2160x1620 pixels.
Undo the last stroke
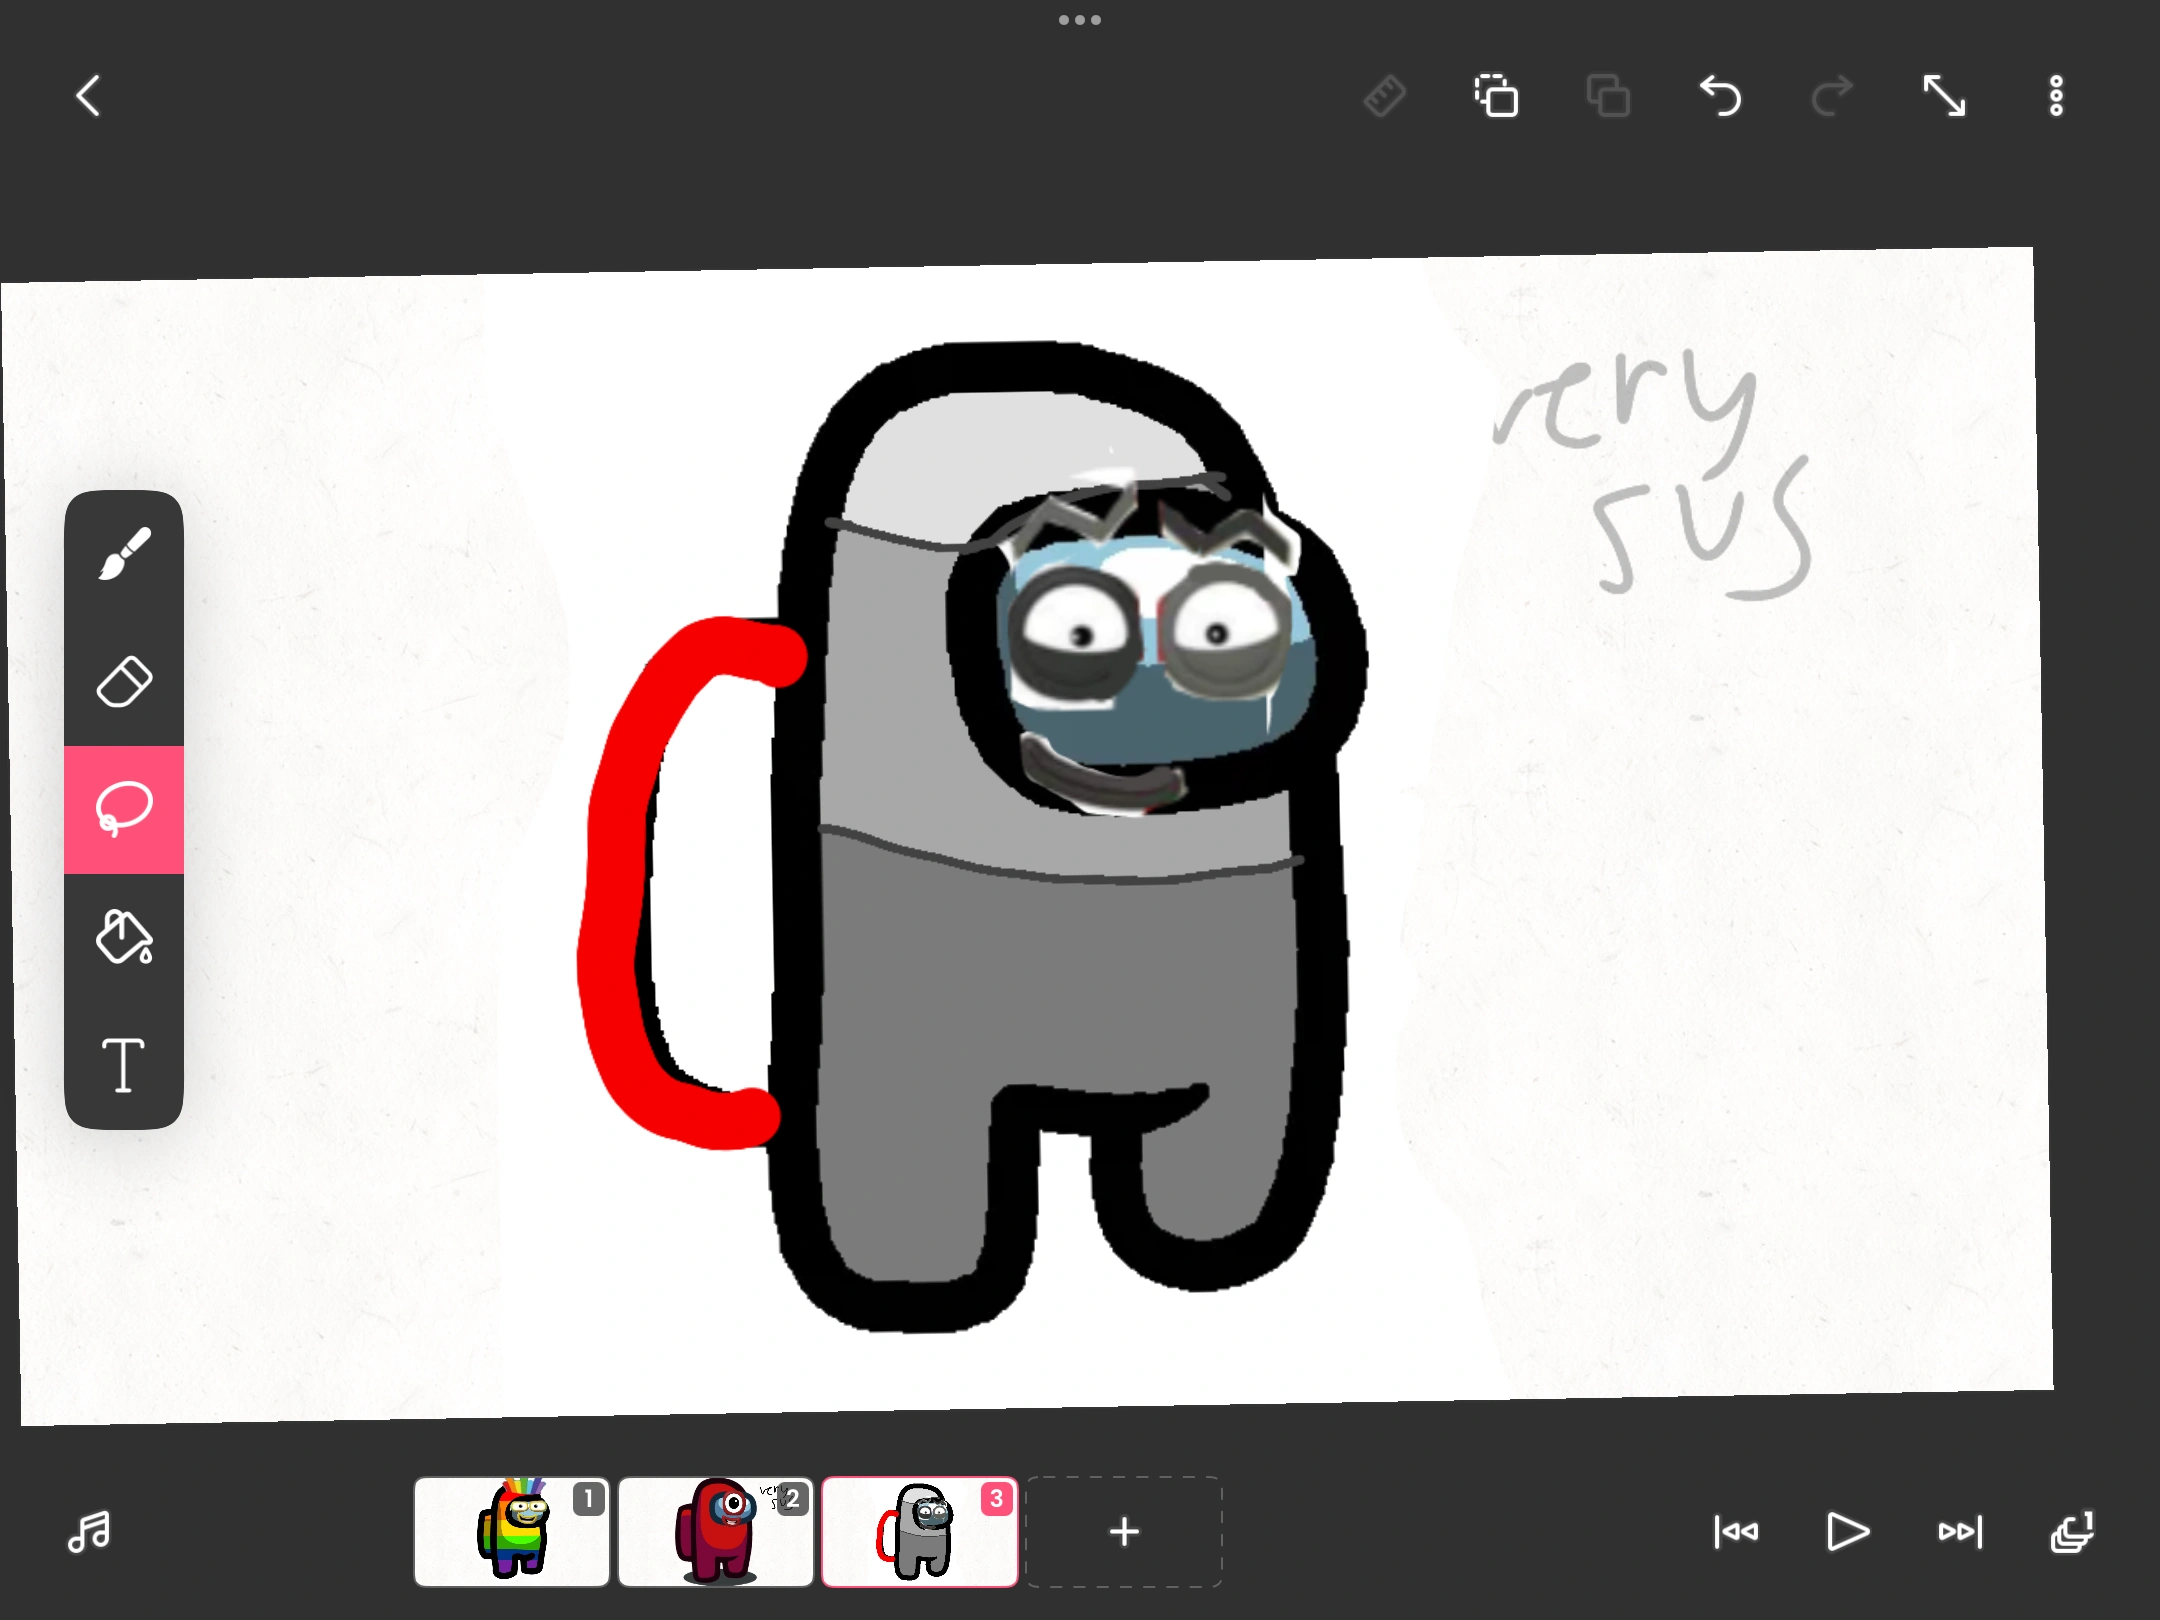(1722, 97)
